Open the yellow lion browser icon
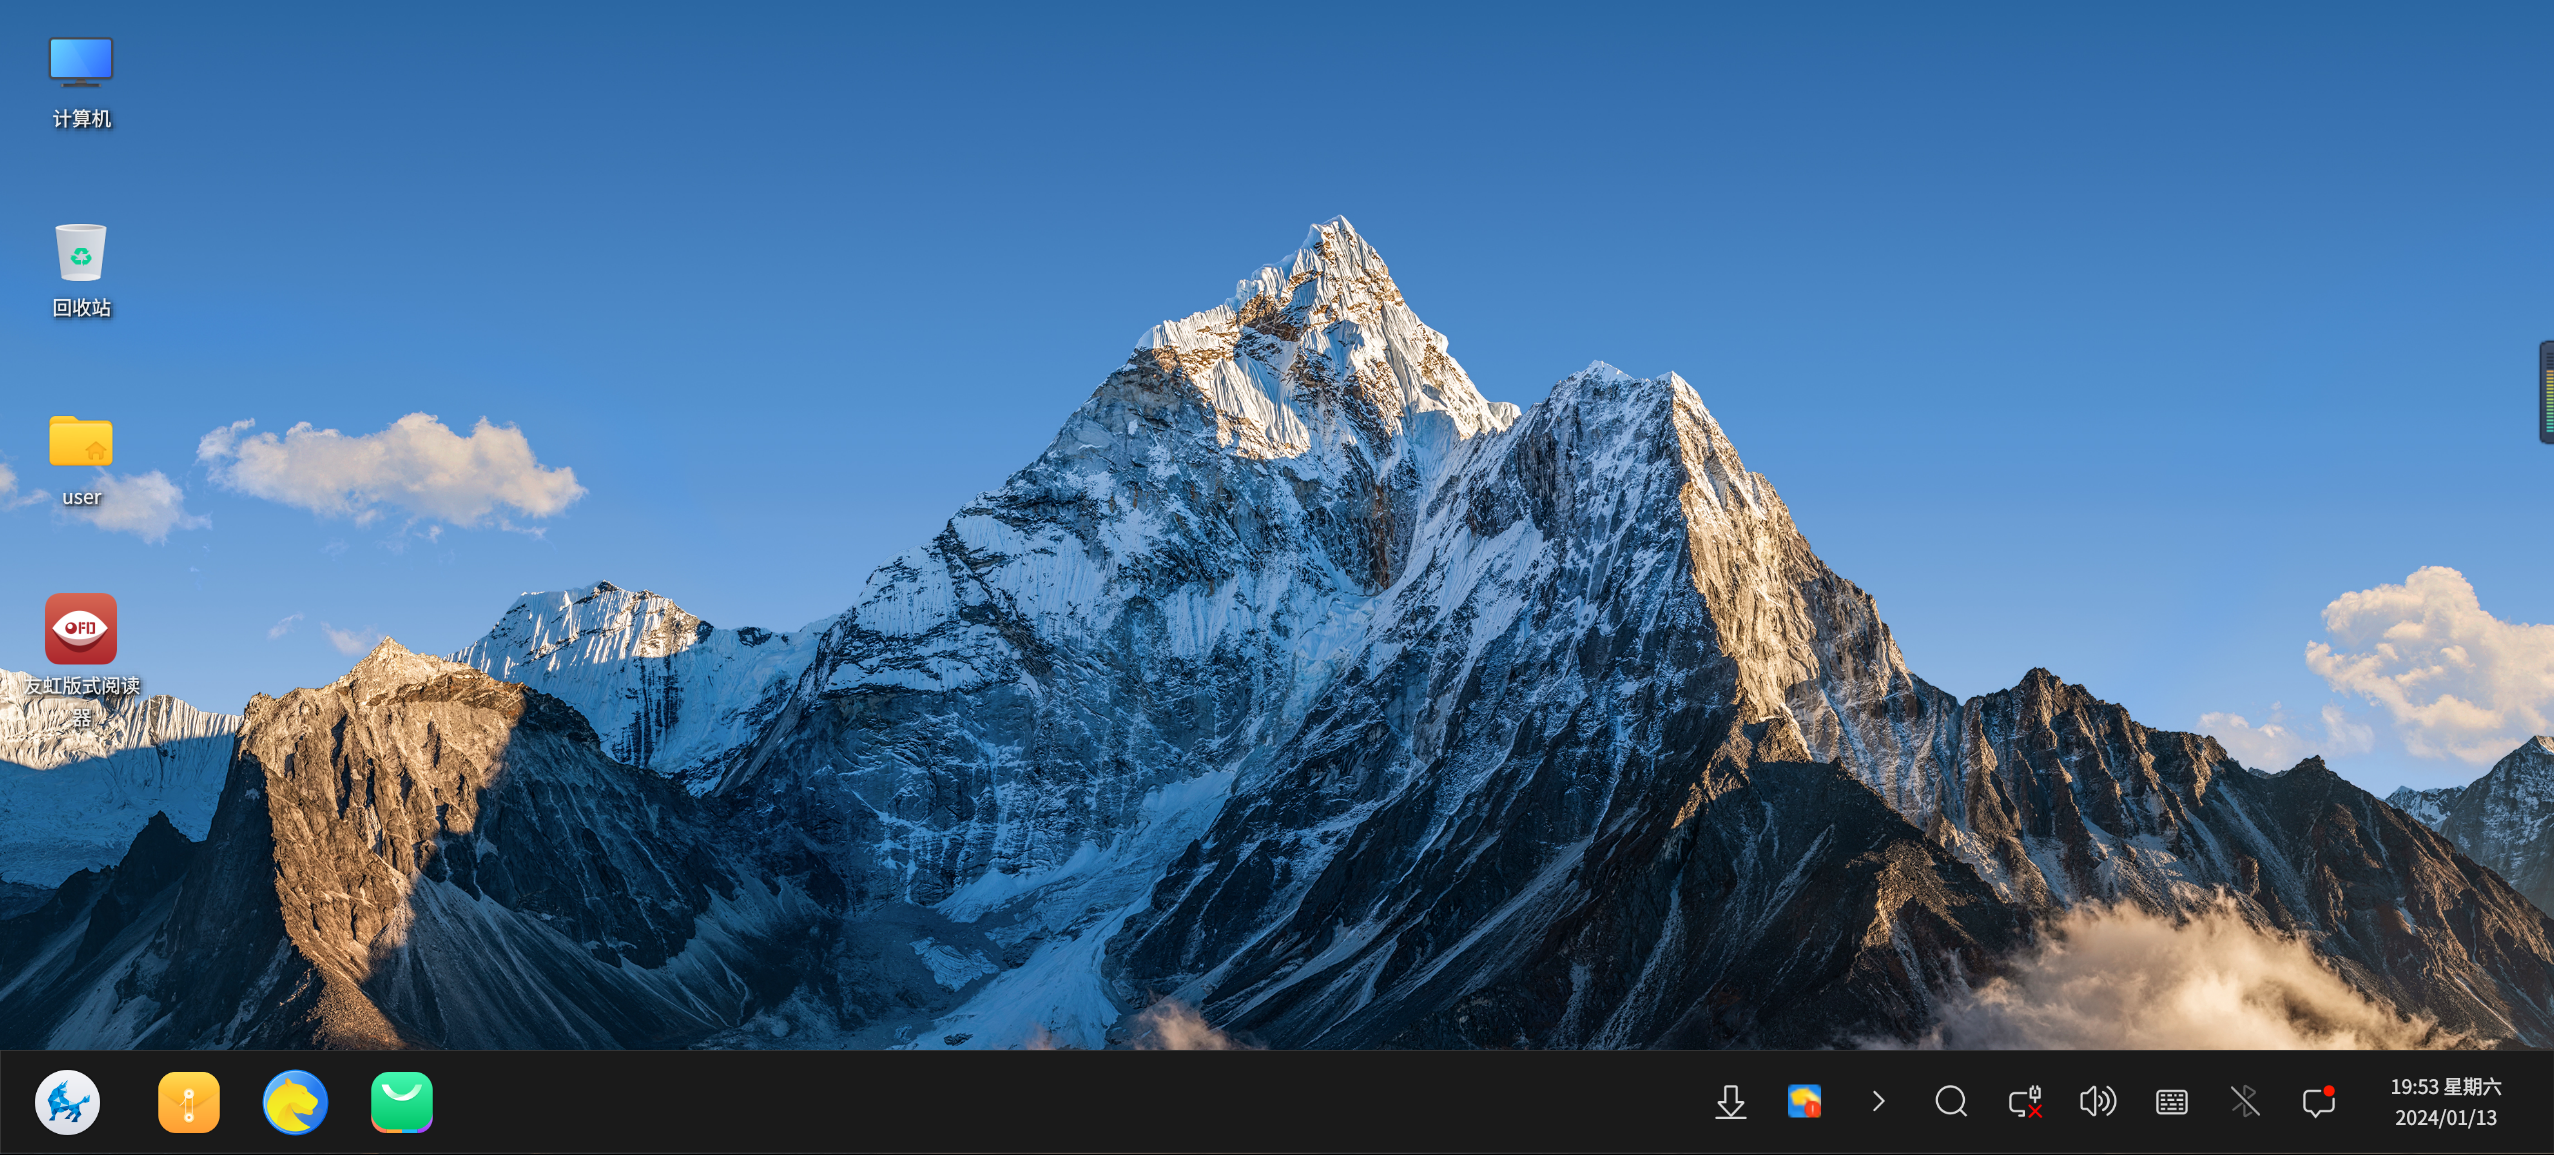Viewport: 2554px width, 1155px height. [295, 1102]
